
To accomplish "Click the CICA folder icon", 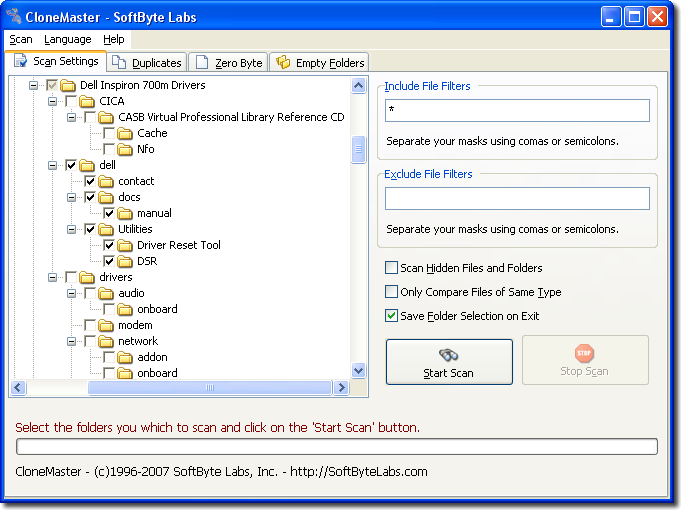I will click(x=87, y=101).
